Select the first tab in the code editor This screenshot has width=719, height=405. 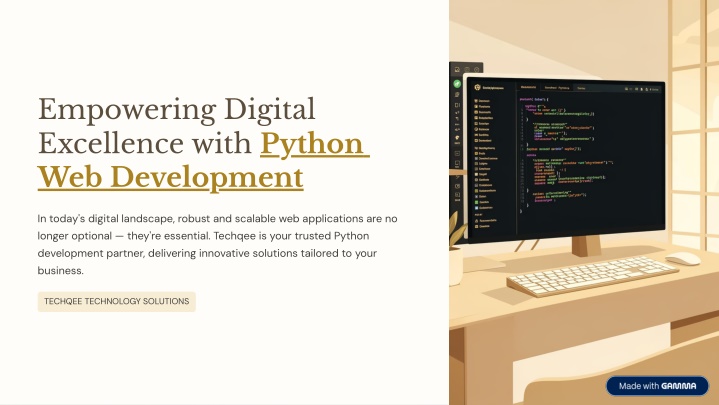tap(528, 88)
